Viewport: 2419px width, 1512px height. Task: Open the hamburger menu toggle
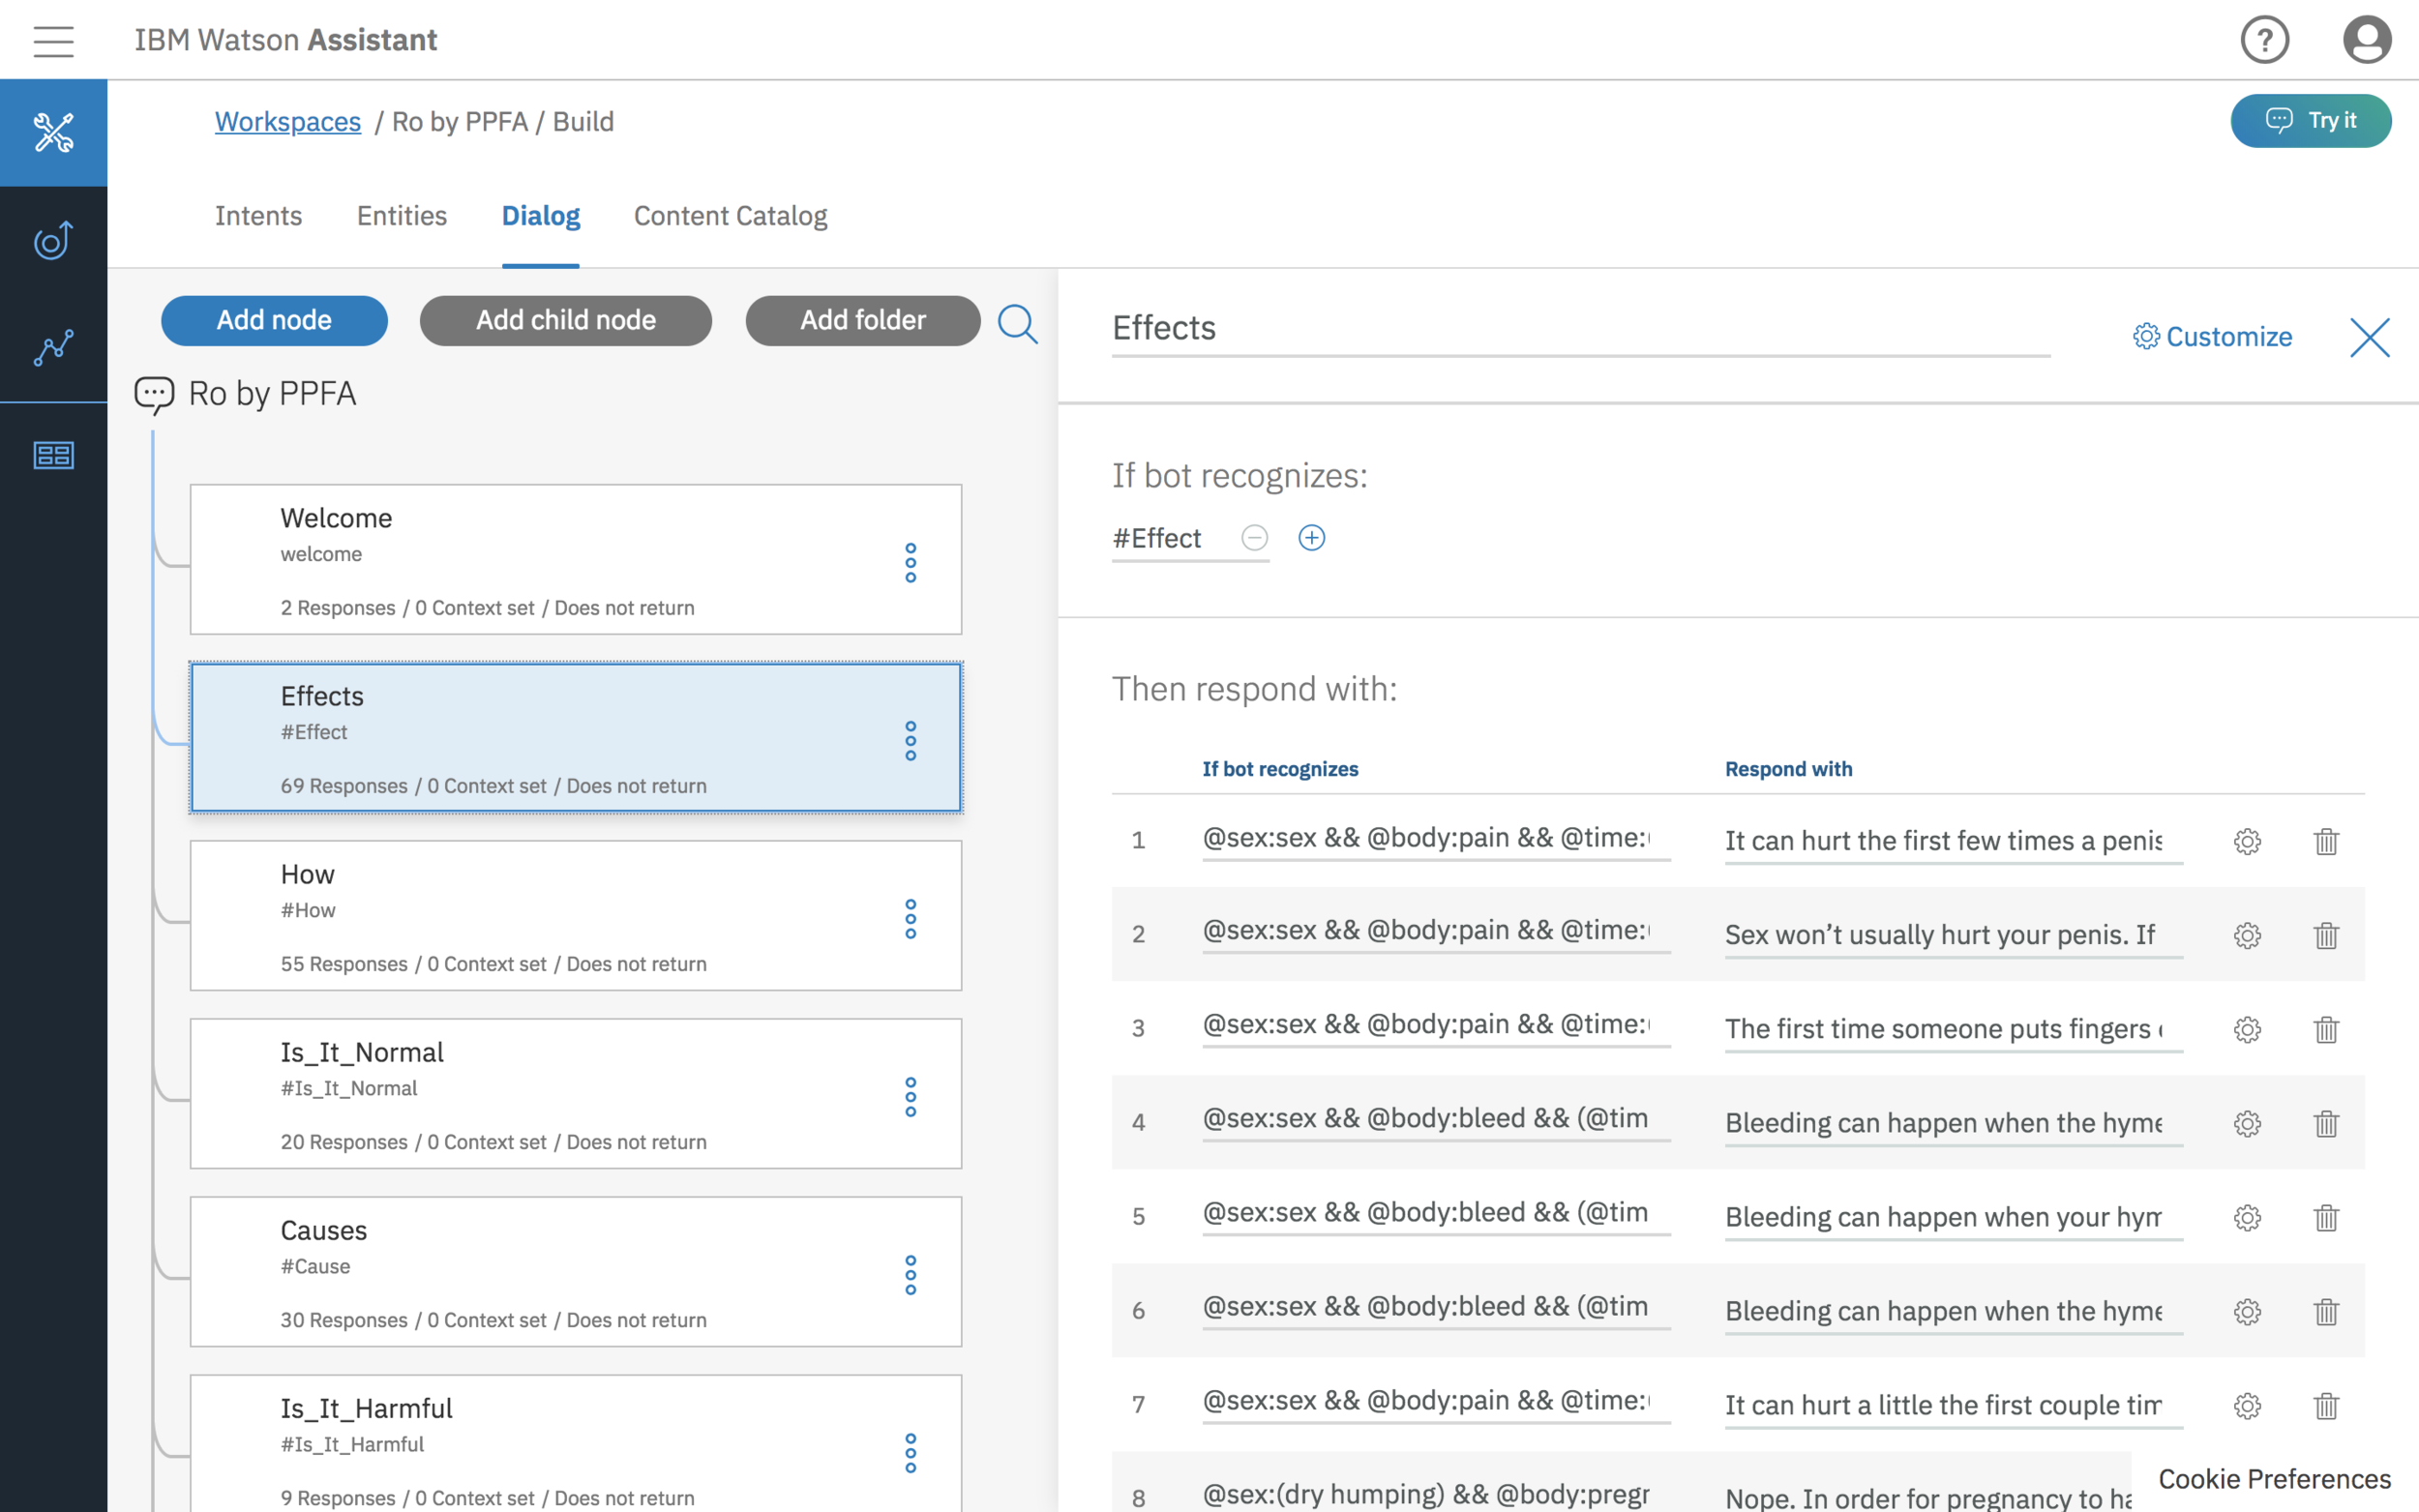pos(53,40)
